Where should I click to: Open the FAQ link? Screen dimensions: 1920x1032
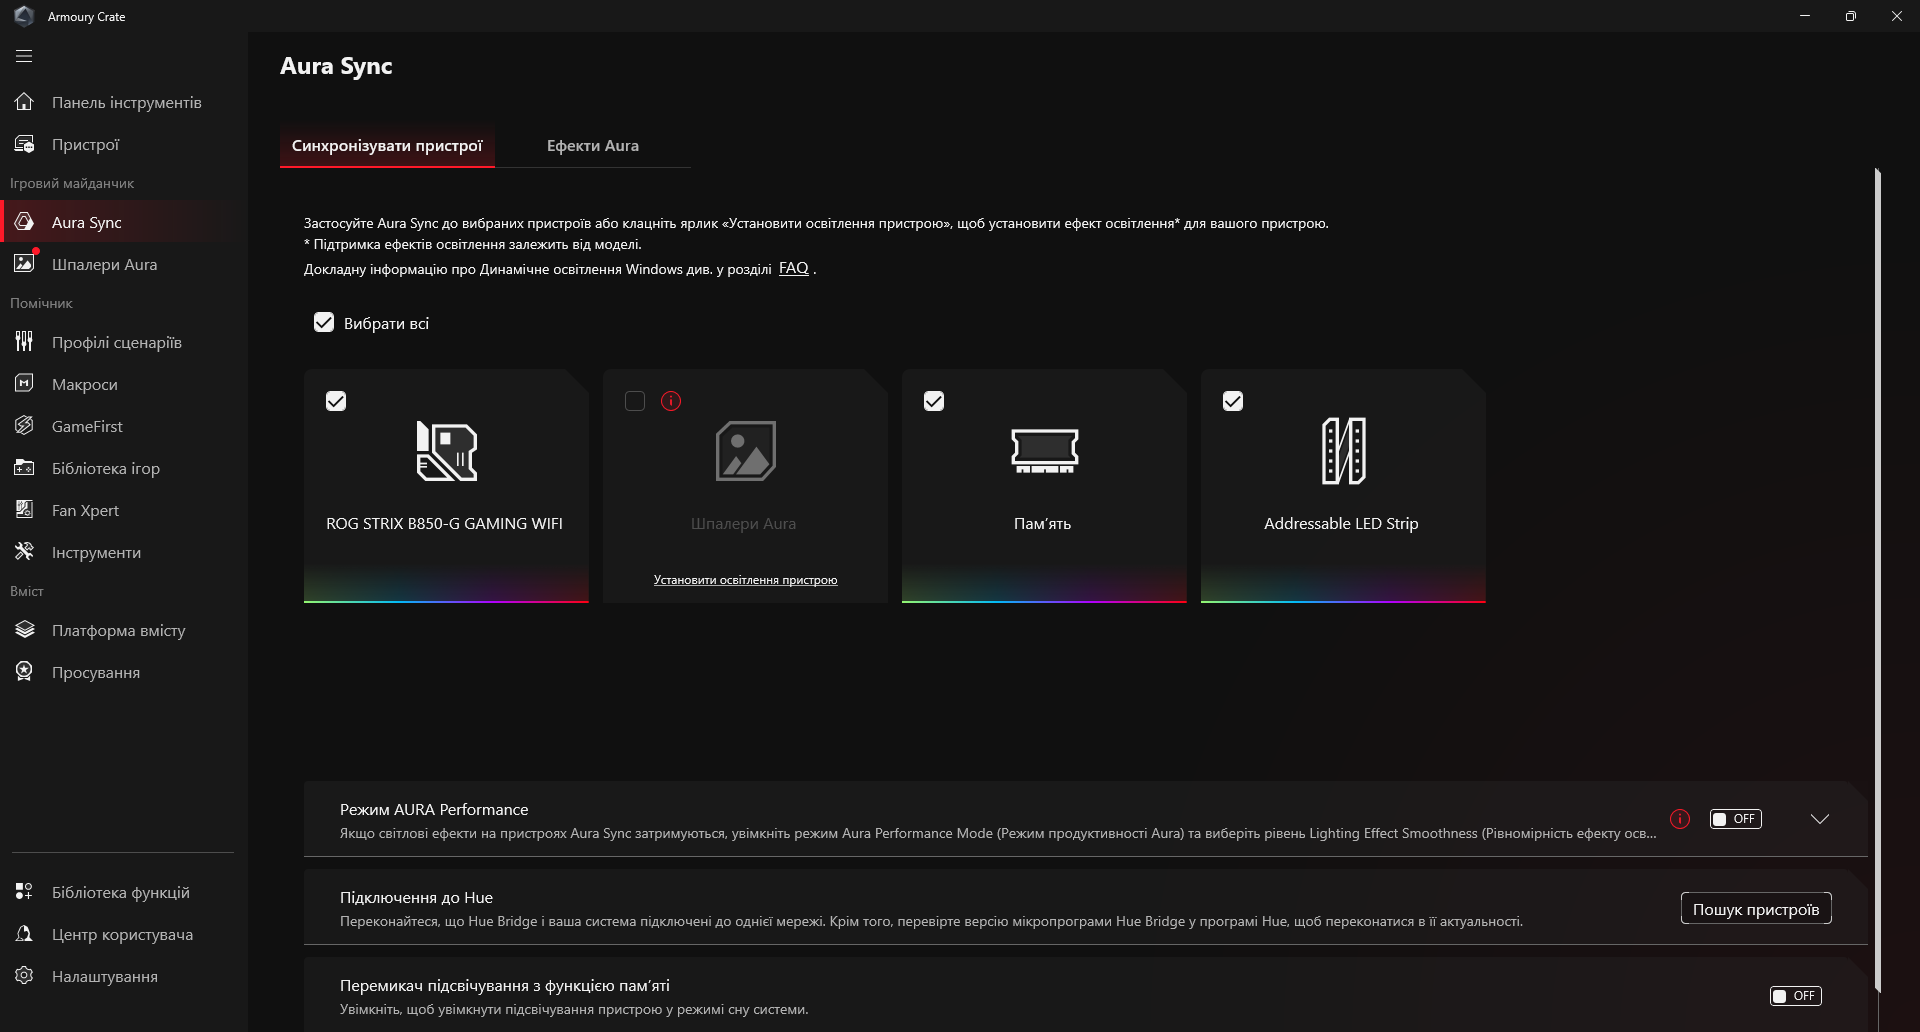point(794,268)
